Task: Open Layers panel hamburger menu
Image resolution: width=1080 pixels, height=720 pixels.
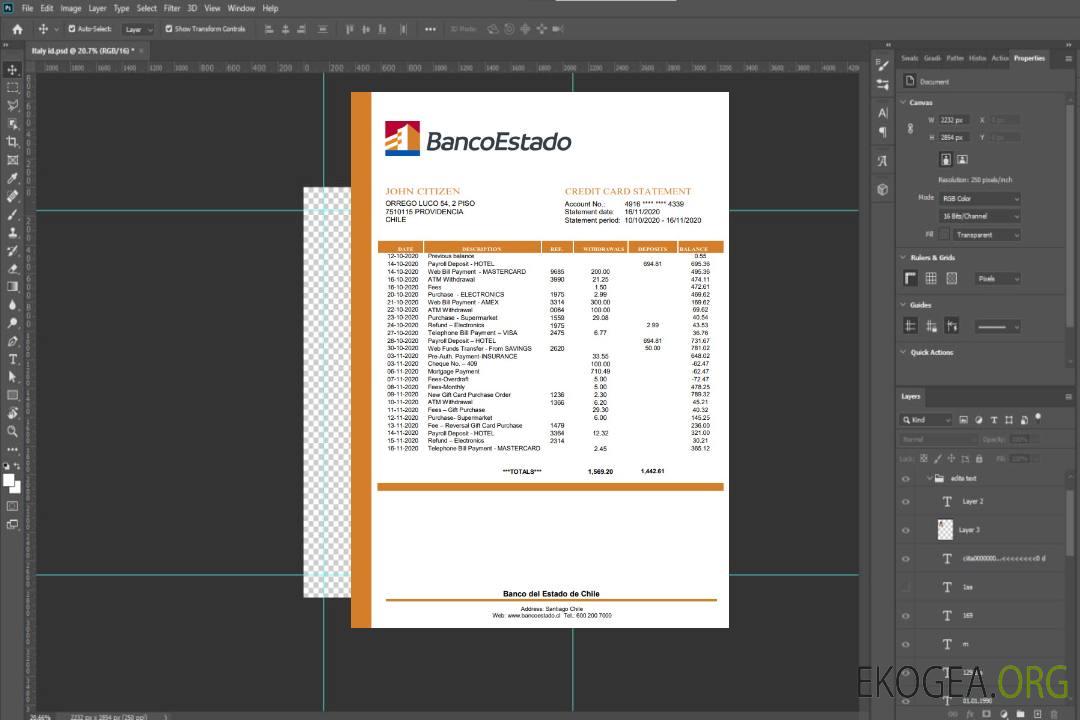Action: click(x=1068, y=397)
